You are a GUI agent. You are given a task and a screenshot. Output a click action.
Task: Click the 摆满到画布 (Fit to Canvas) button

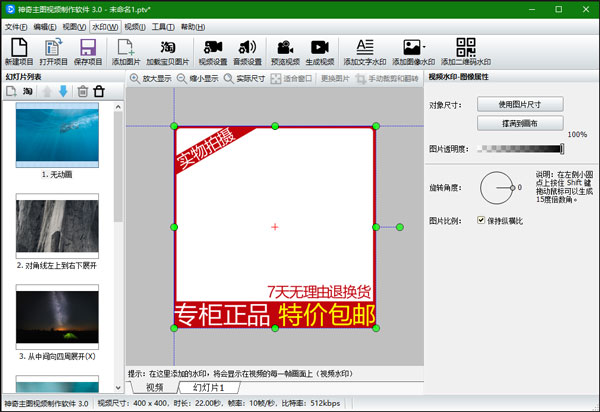[x=520, y=123]
